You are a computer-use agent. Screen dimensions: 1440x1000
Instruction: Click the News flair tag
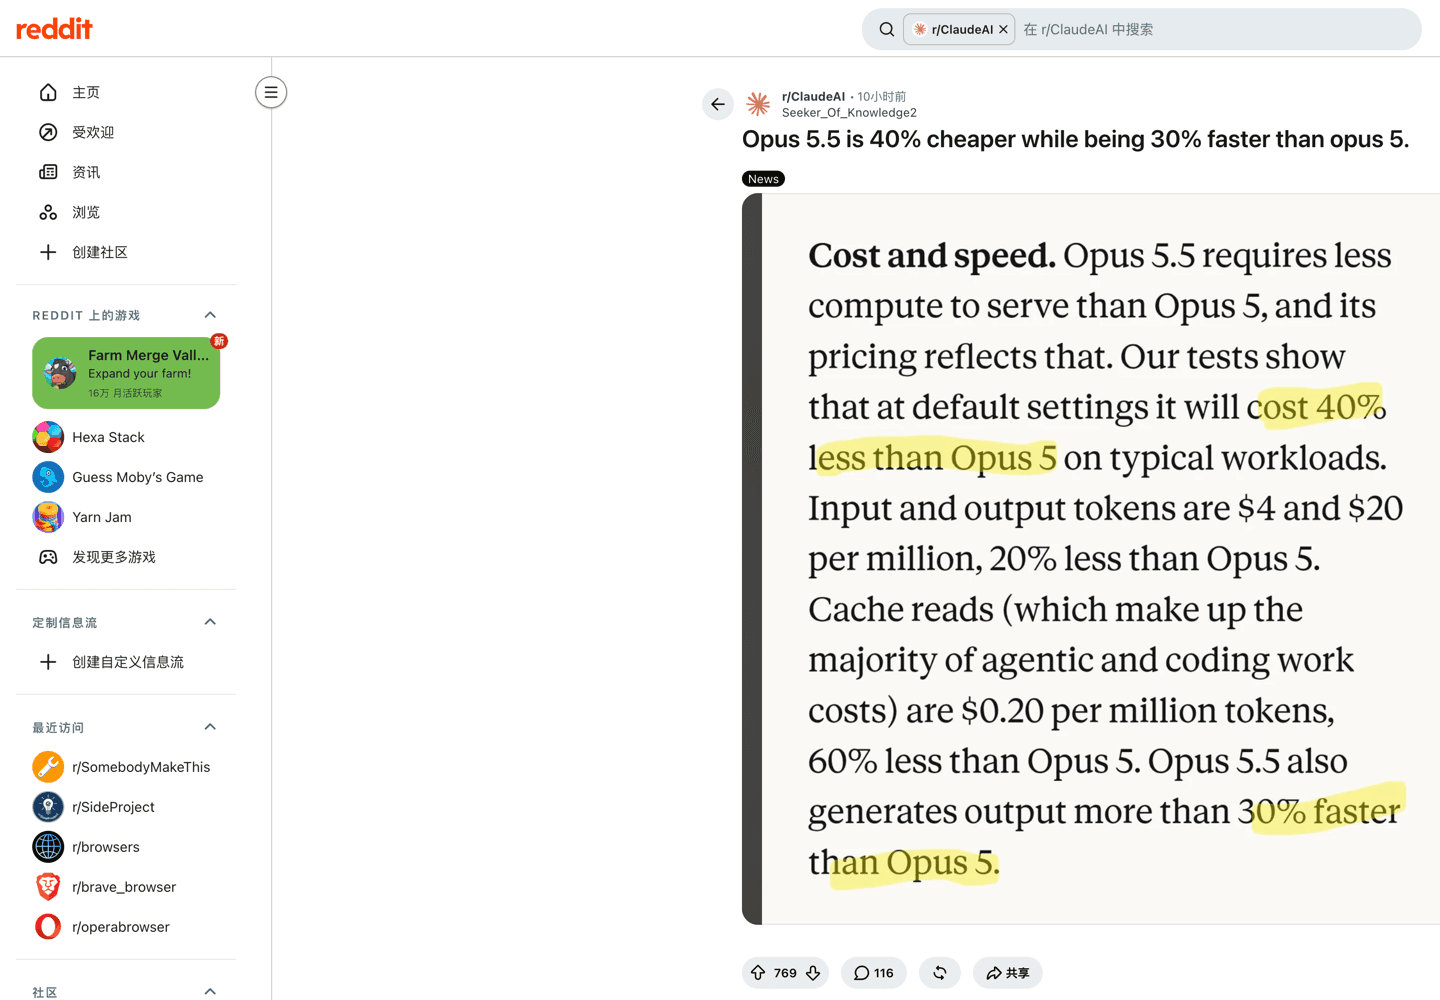[x=763, y=179]
